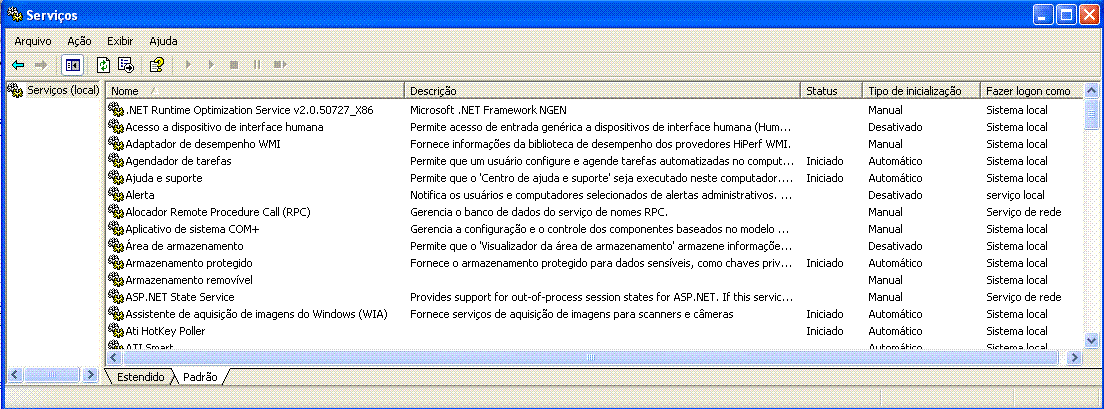The image size is (1104, 409).
Task: Select the Agendador de tarefas service
Action: click(178, 161)
